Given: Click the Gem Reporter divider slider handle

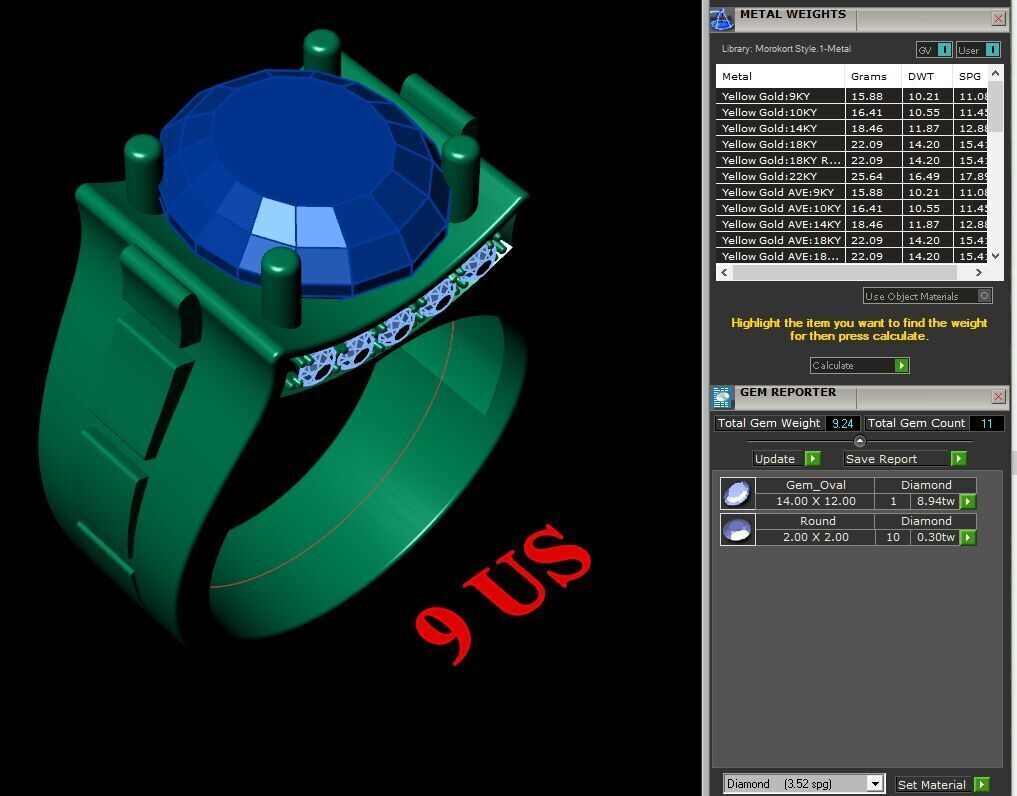Looking at the screenshot, I should [x=859, y=441].
